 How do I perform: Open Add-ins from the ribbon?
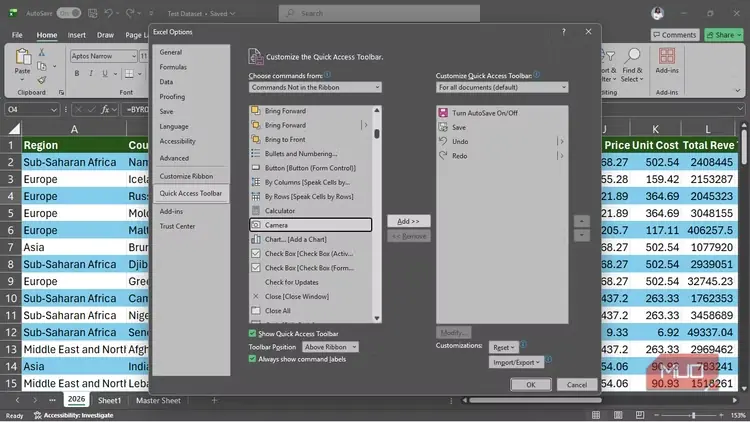667,61
